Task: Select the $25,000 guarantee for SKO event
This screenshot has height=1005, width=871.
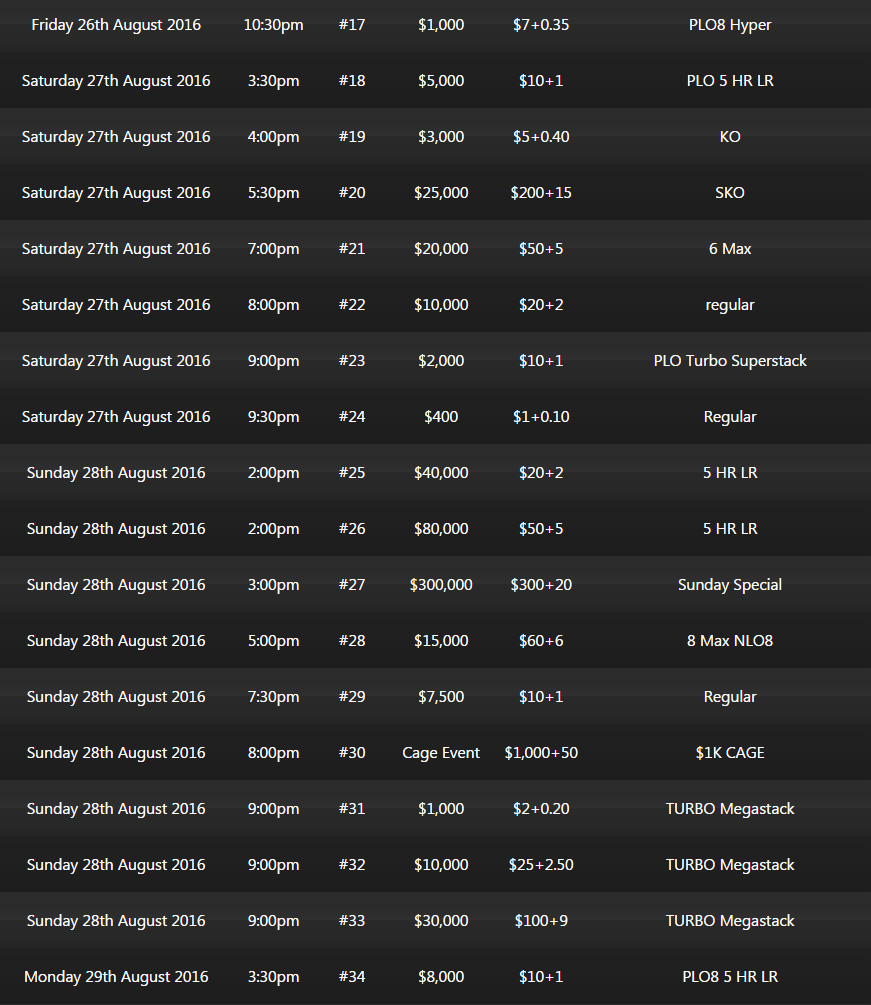Action: pos(441,193)
